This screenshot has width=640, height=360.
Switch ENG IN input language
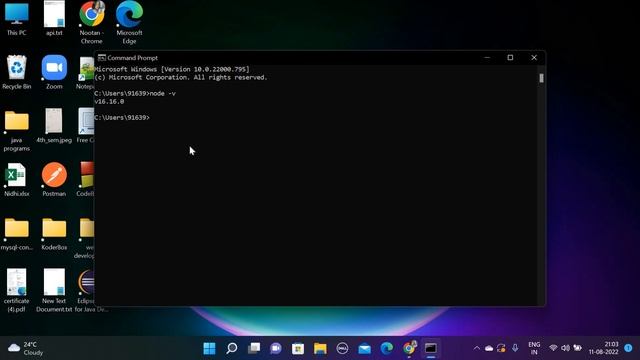point(534,348)
